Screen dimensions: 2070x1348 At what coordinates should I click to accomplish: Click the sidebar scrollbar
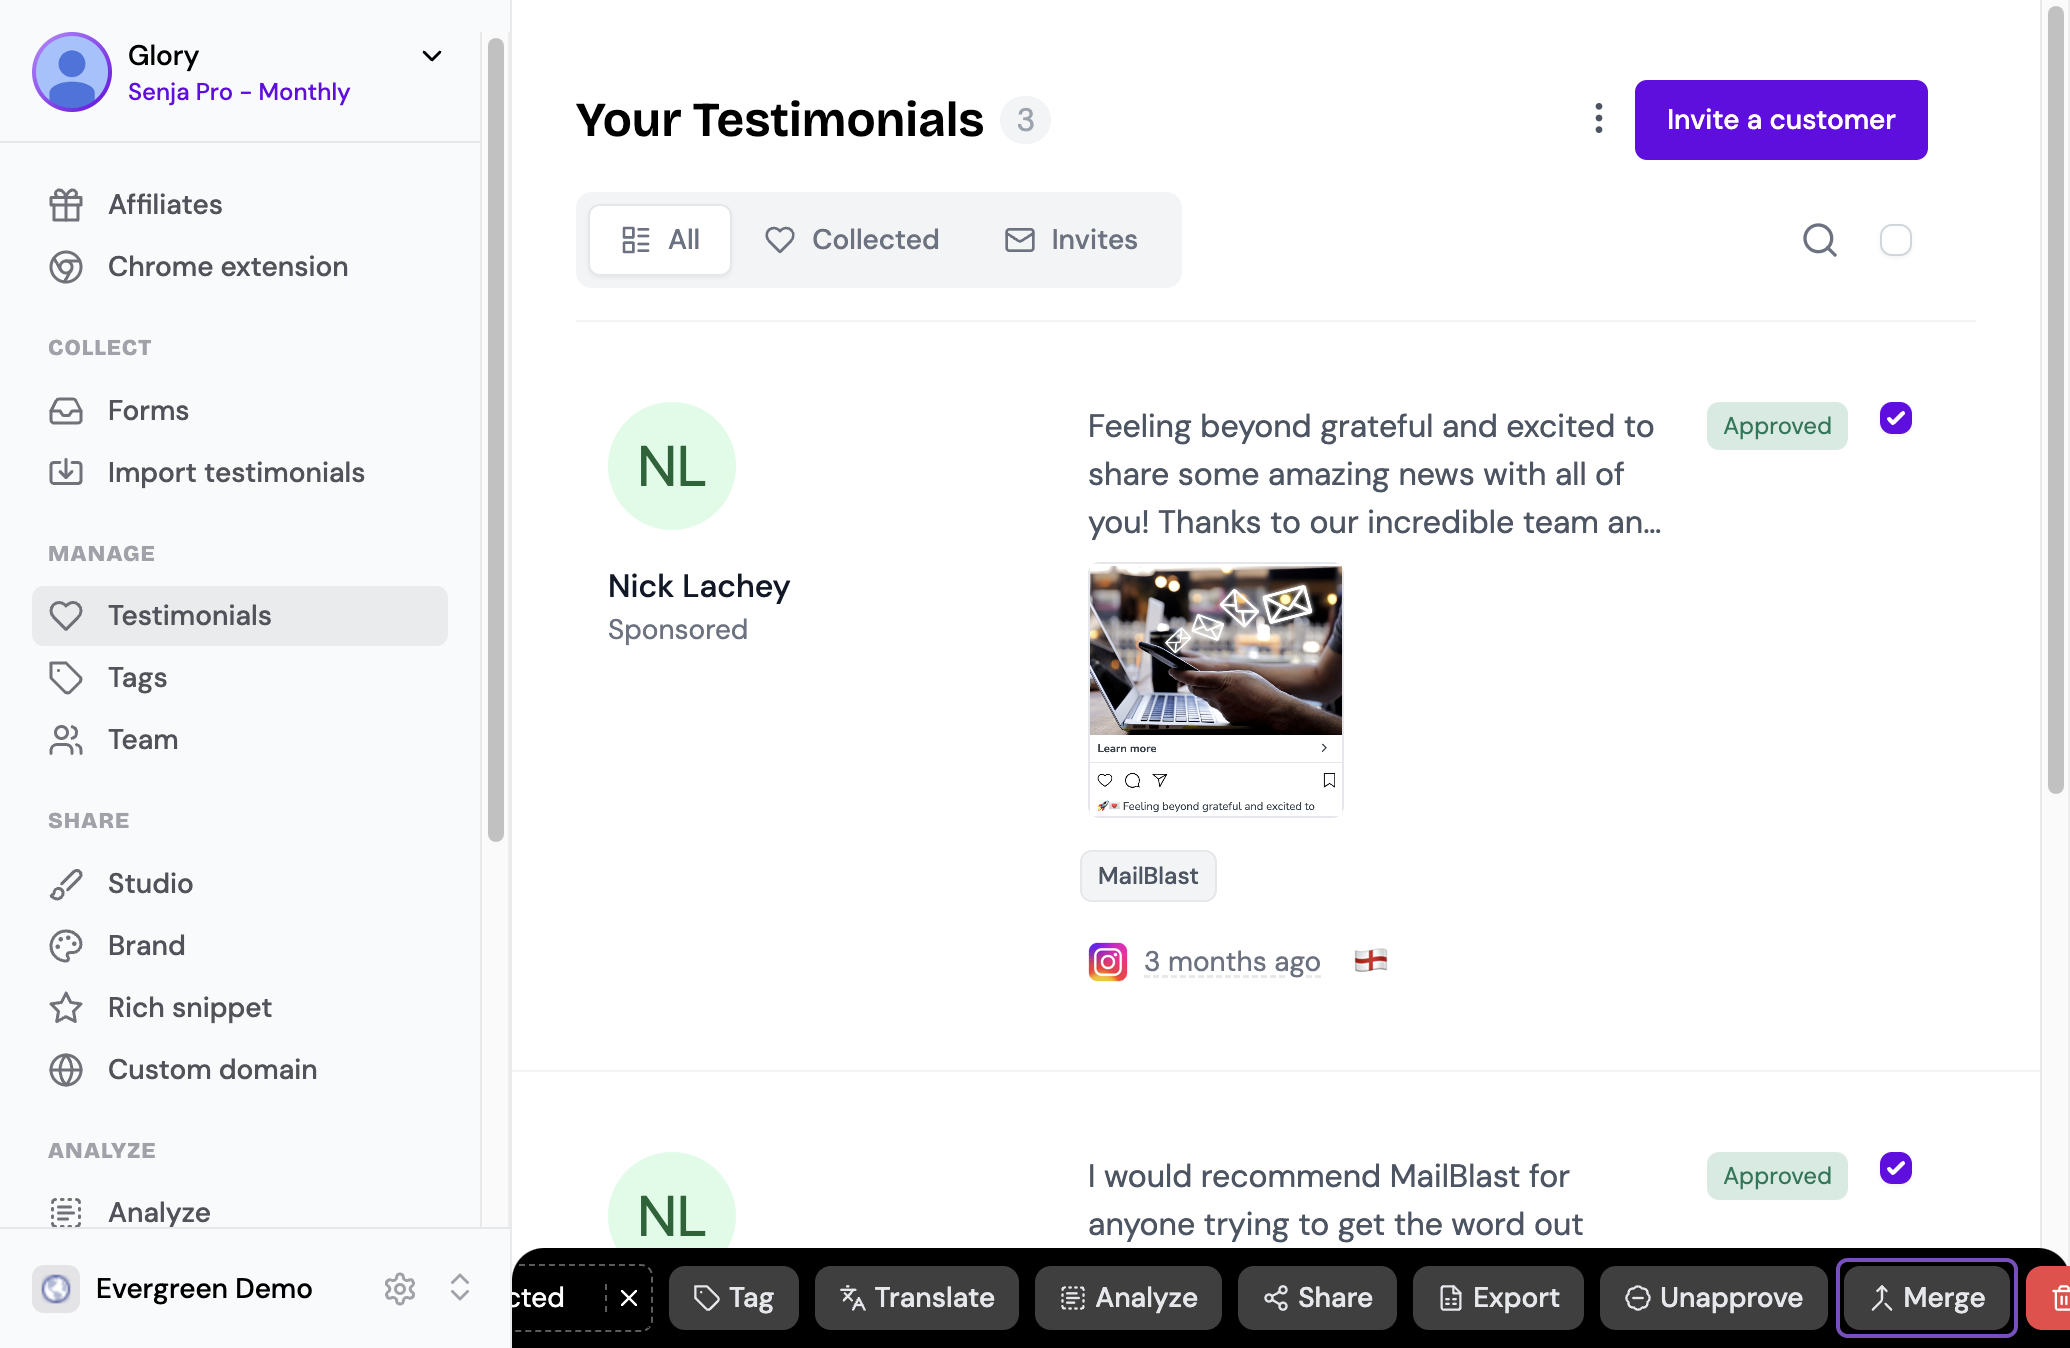coord(496,440)
